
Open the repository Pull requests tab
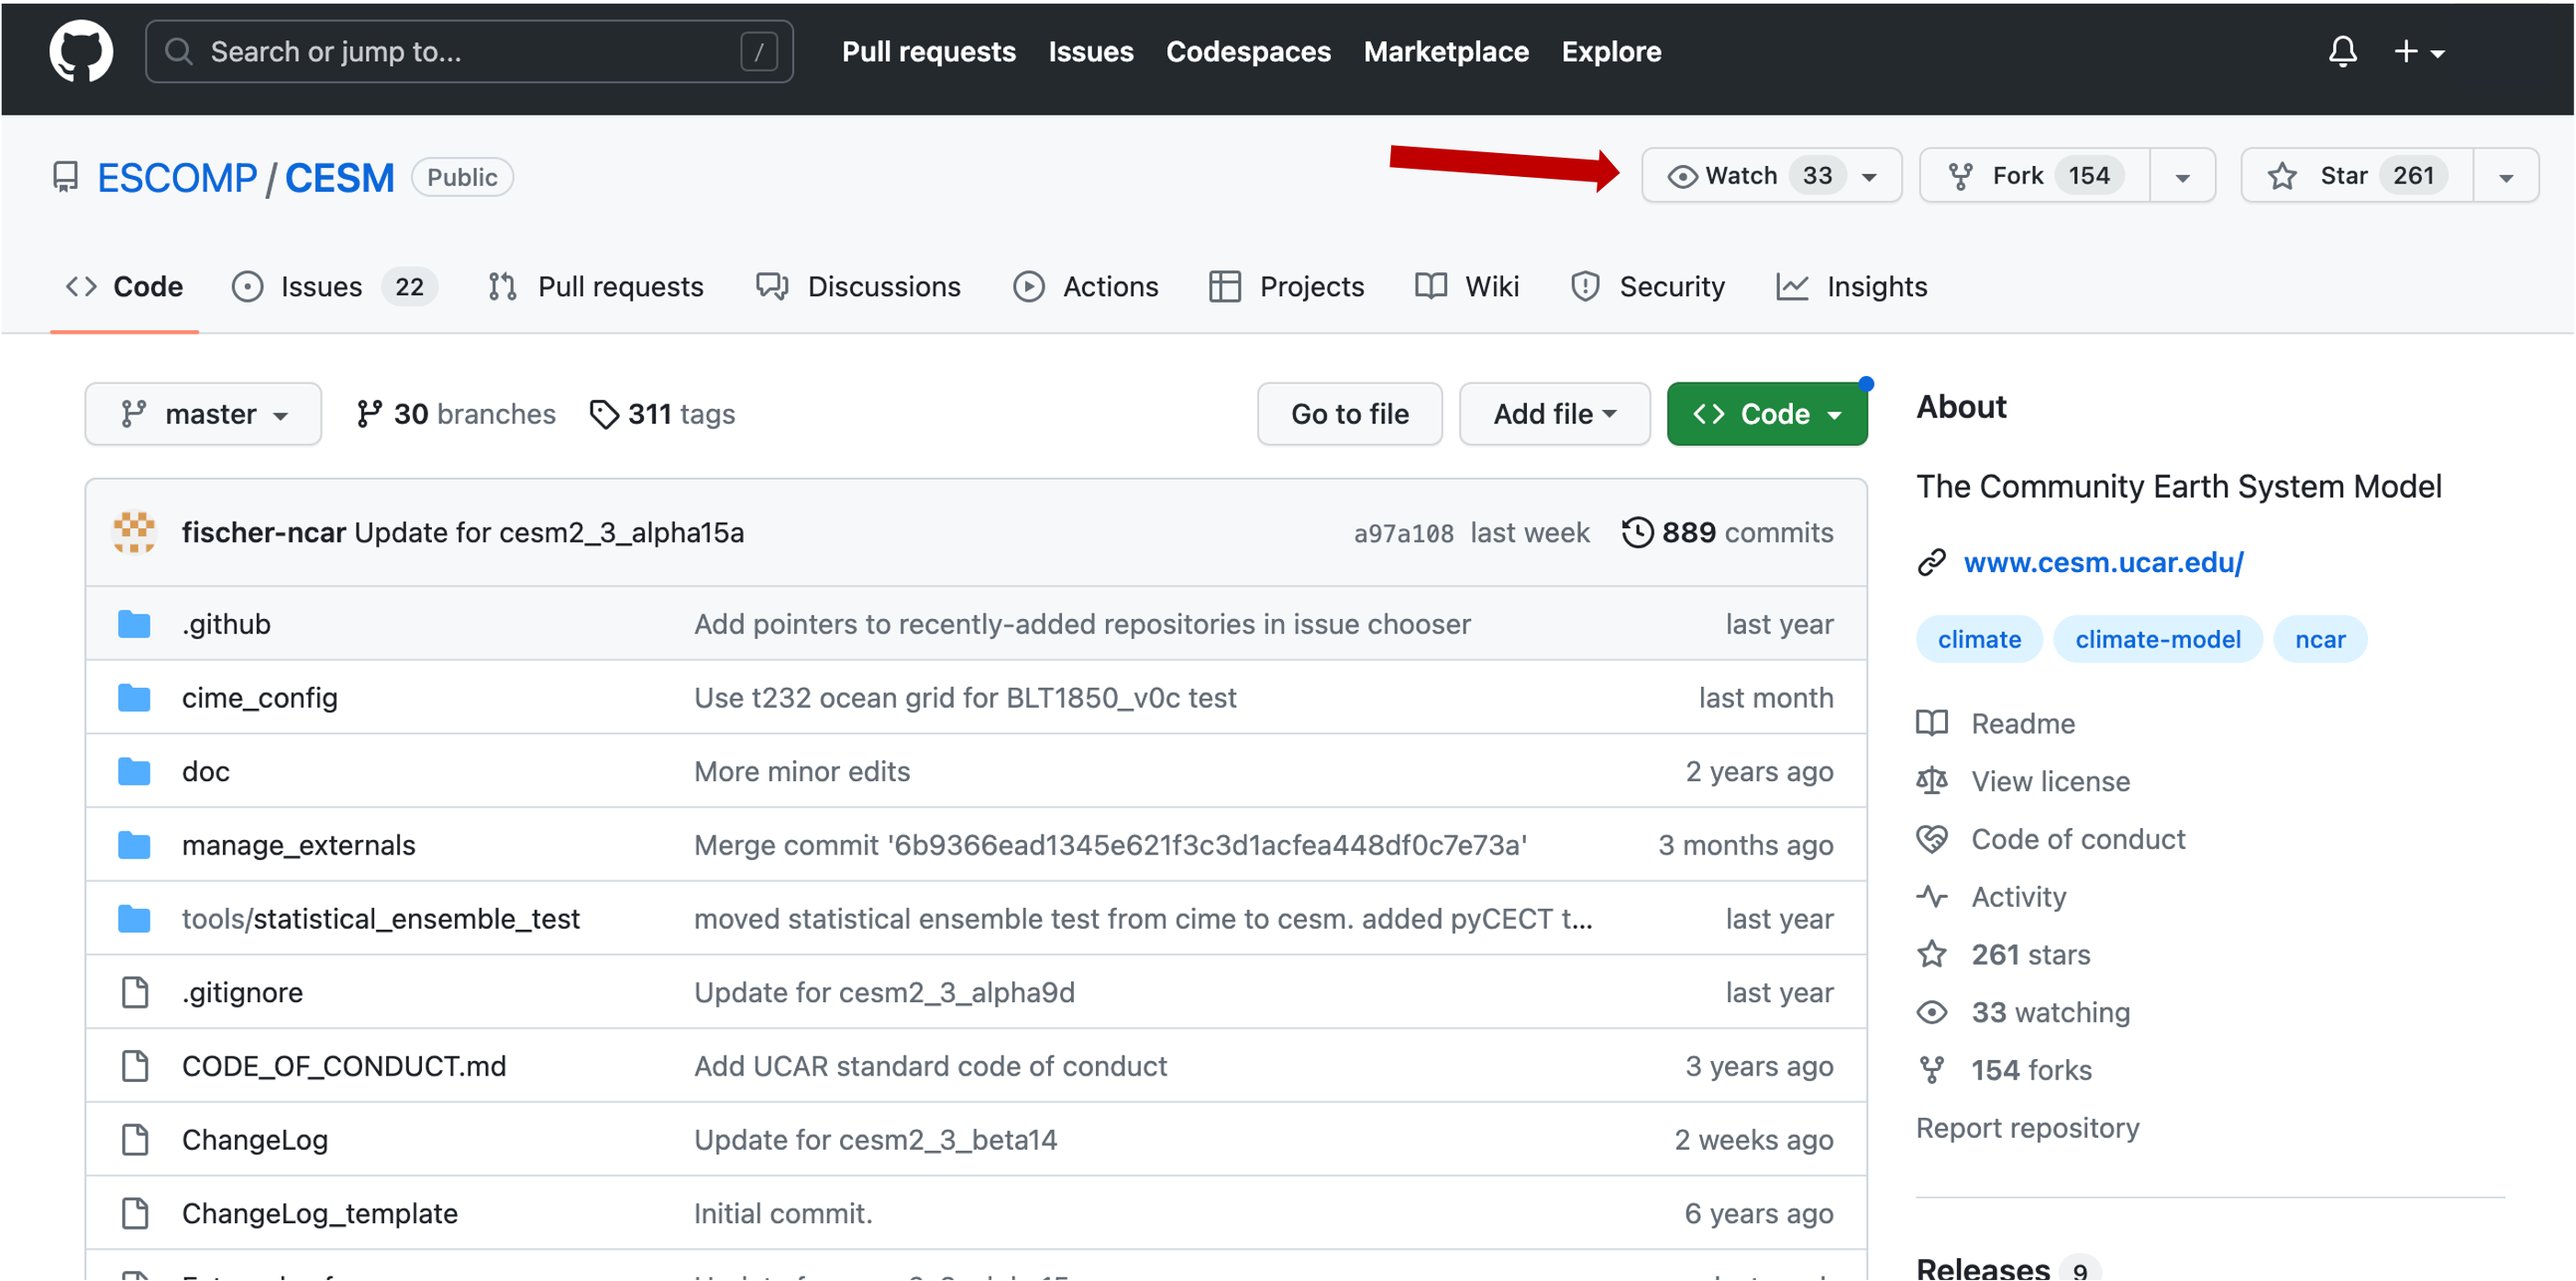coord(596,286)
